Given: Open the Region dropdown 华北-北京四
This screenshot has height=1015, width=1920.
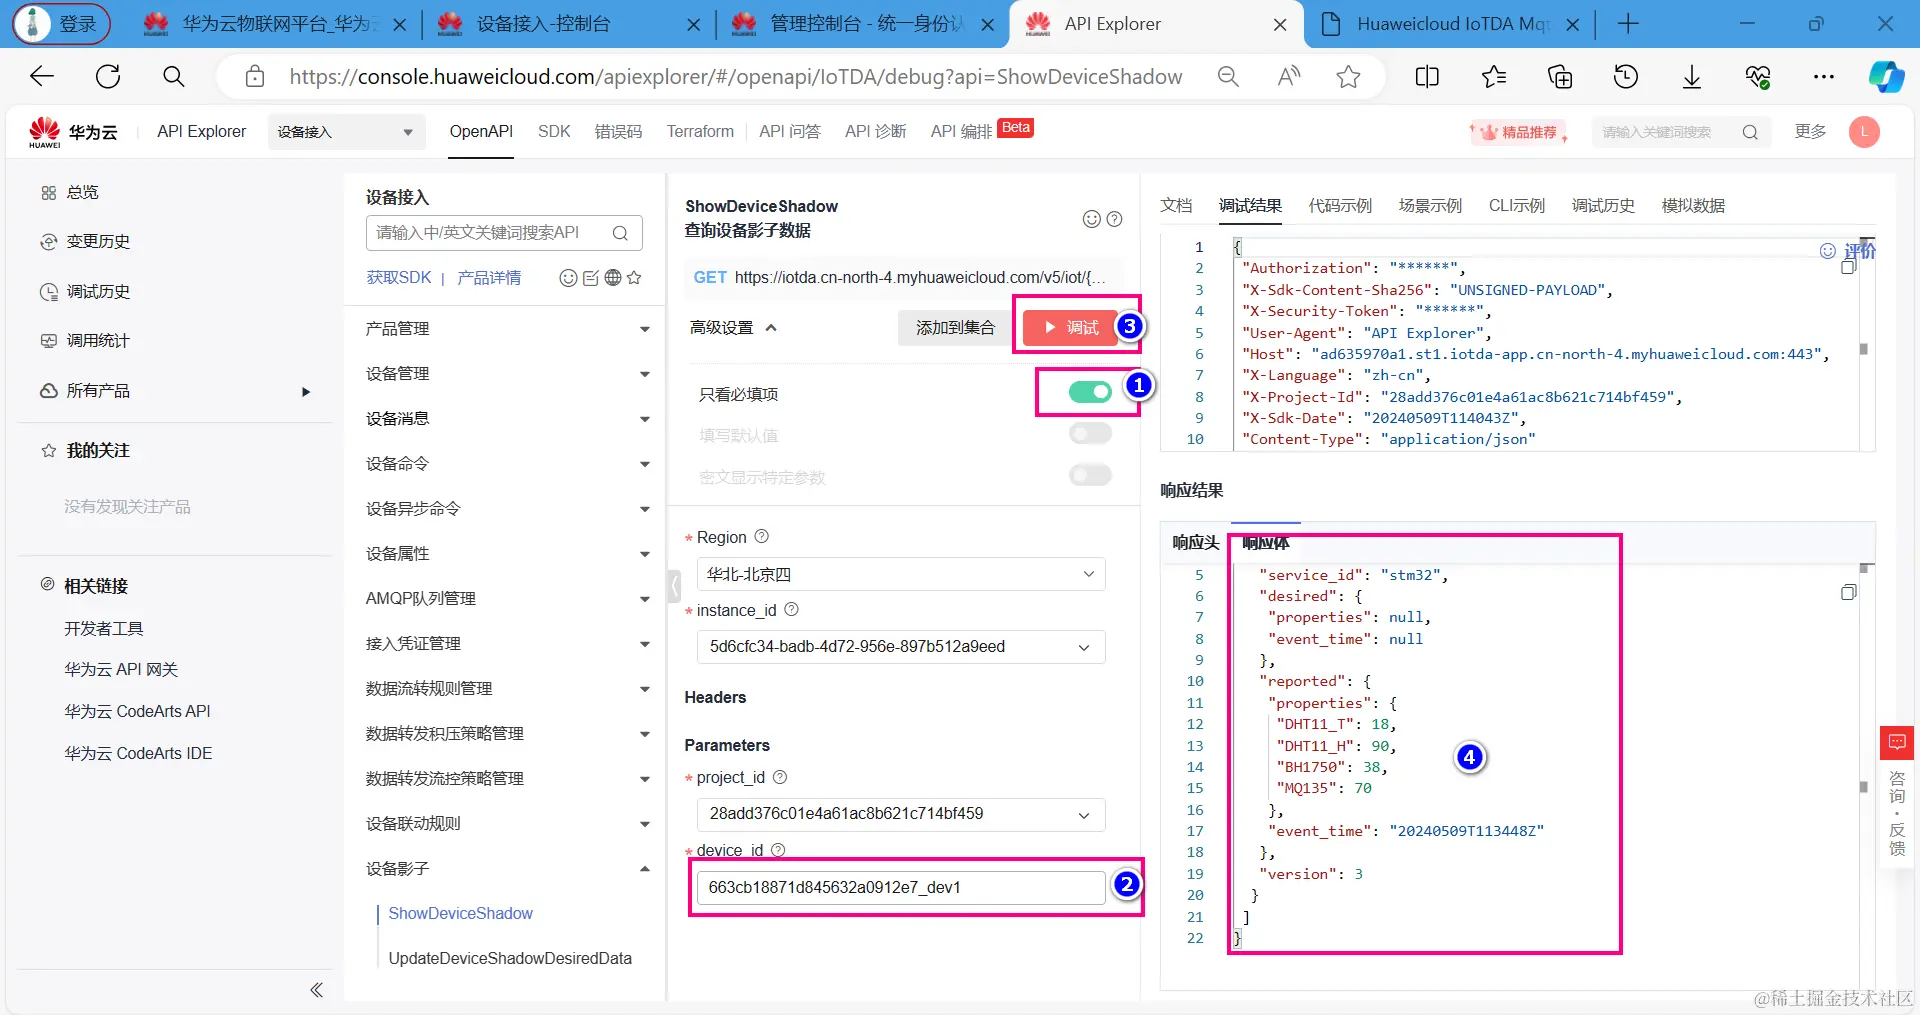Looking at the screenshot, I should tap(901, 574).
